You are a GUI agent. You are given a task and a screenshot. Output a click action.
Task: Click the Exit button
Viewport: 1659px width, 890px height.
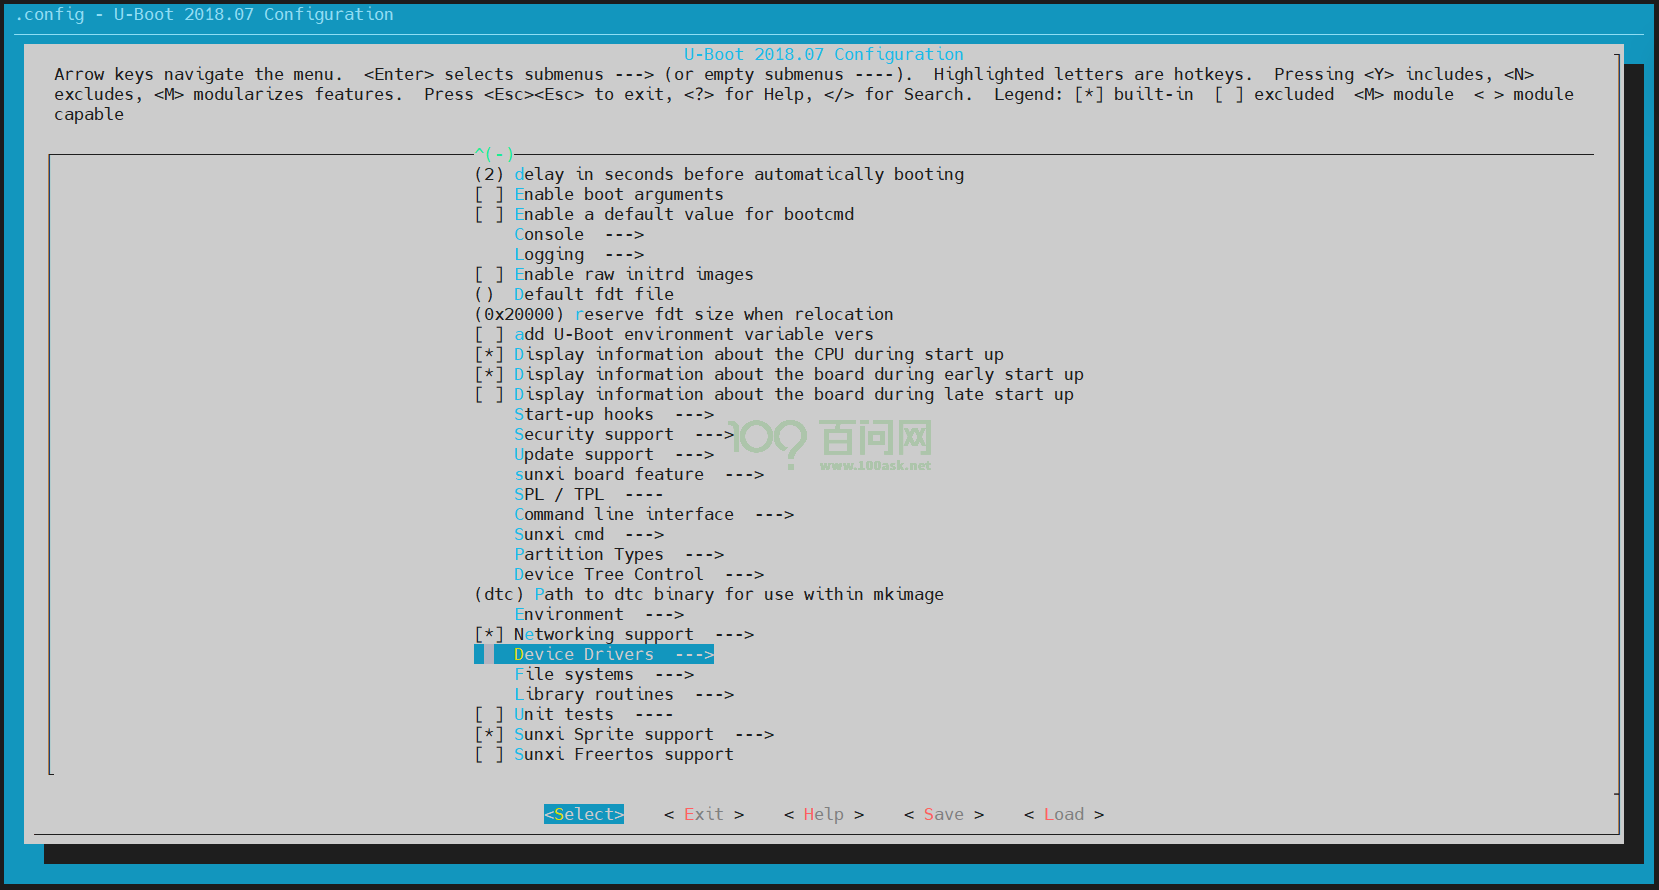(x=703, y=814)
